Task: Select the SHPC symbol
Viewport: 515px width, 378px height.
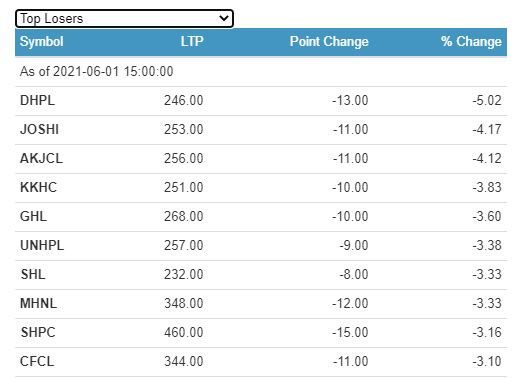Action: 38,332
